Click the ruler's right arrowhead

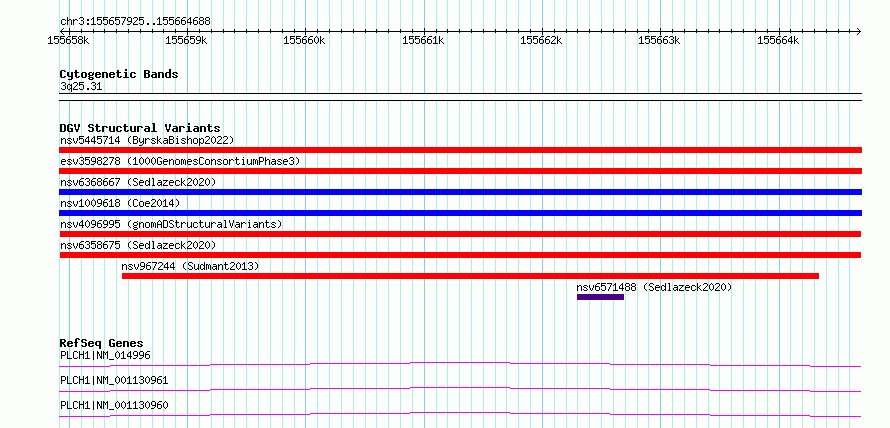coord(859,31)
